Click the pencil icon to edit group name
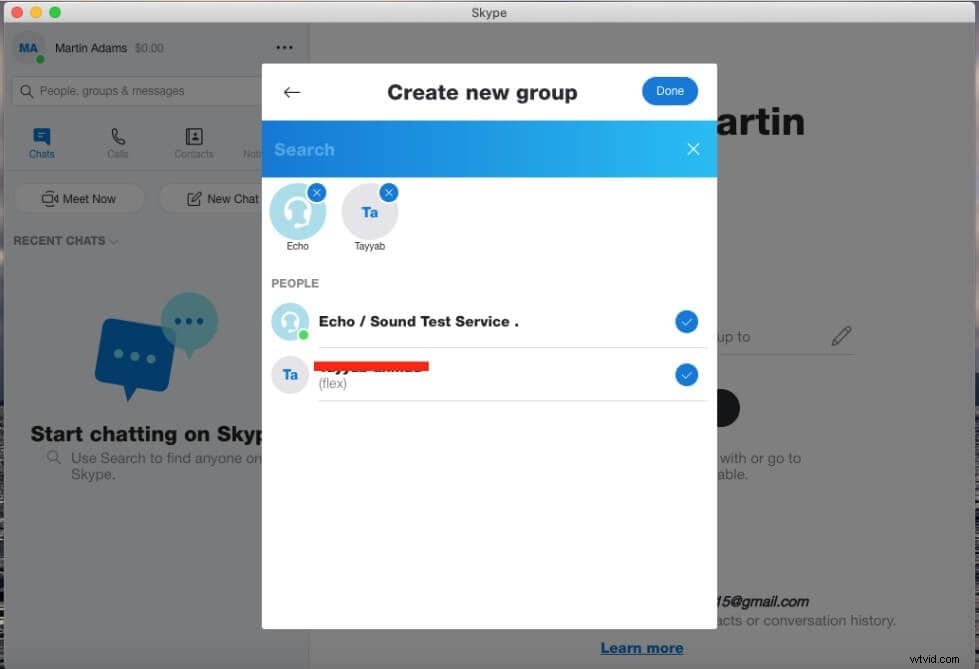Viewport: 979px width, 669px height. click(841, 336)
